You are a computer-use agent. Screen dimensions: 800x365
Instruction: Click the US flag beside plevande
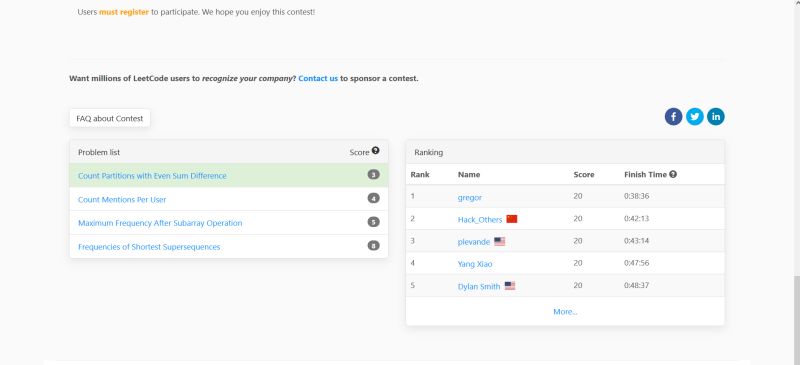[x=499, y=241]
